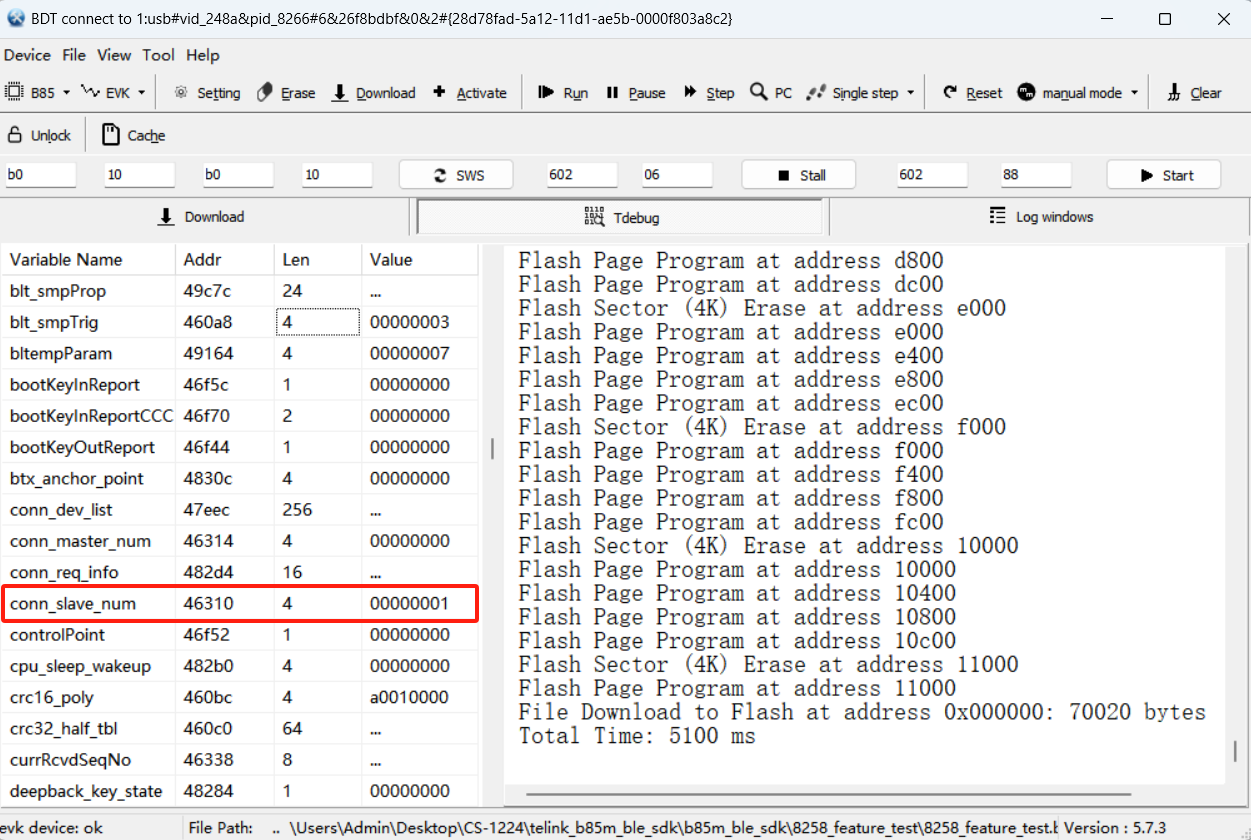Image resolution: width=1251 pixels, height=840 pixels.
Task: Expand the manual mode dropdown arrow
Action: point(1134,93)
